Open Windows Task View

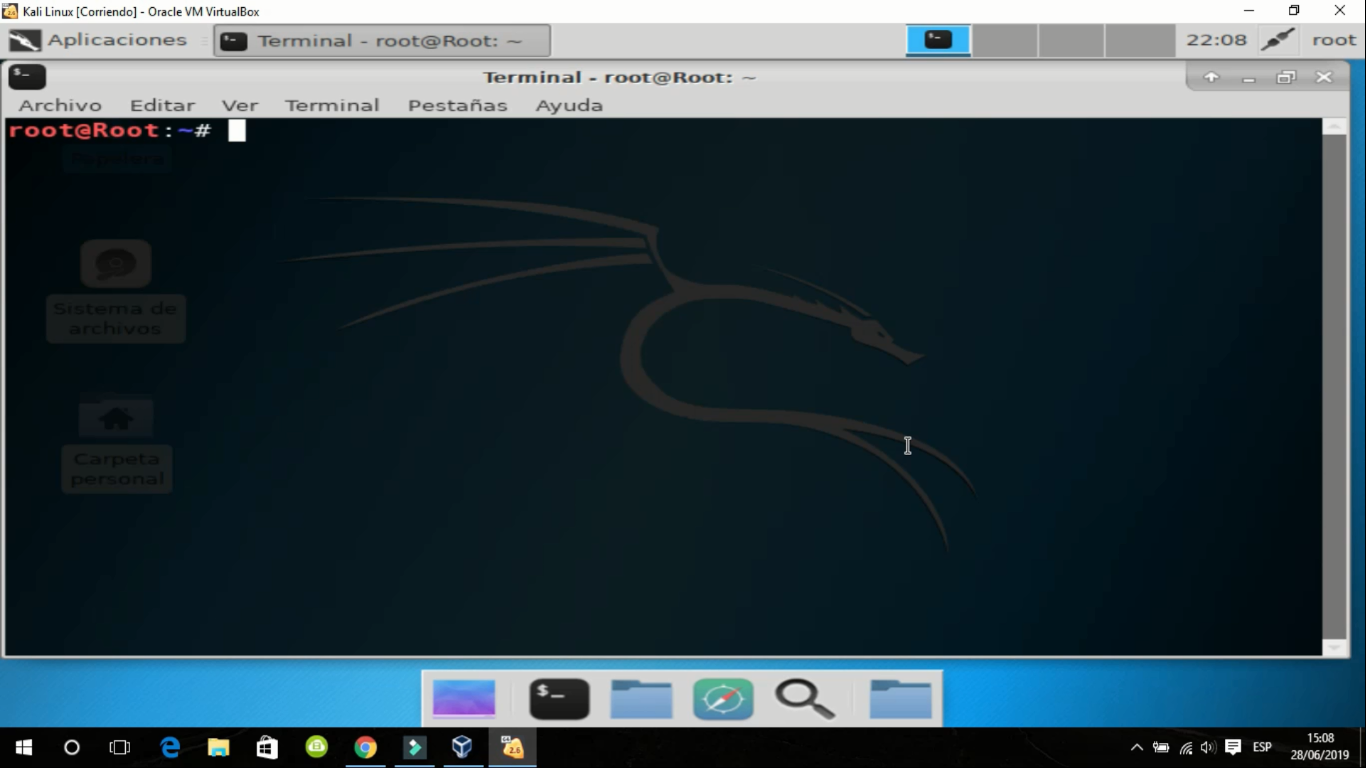120,747
